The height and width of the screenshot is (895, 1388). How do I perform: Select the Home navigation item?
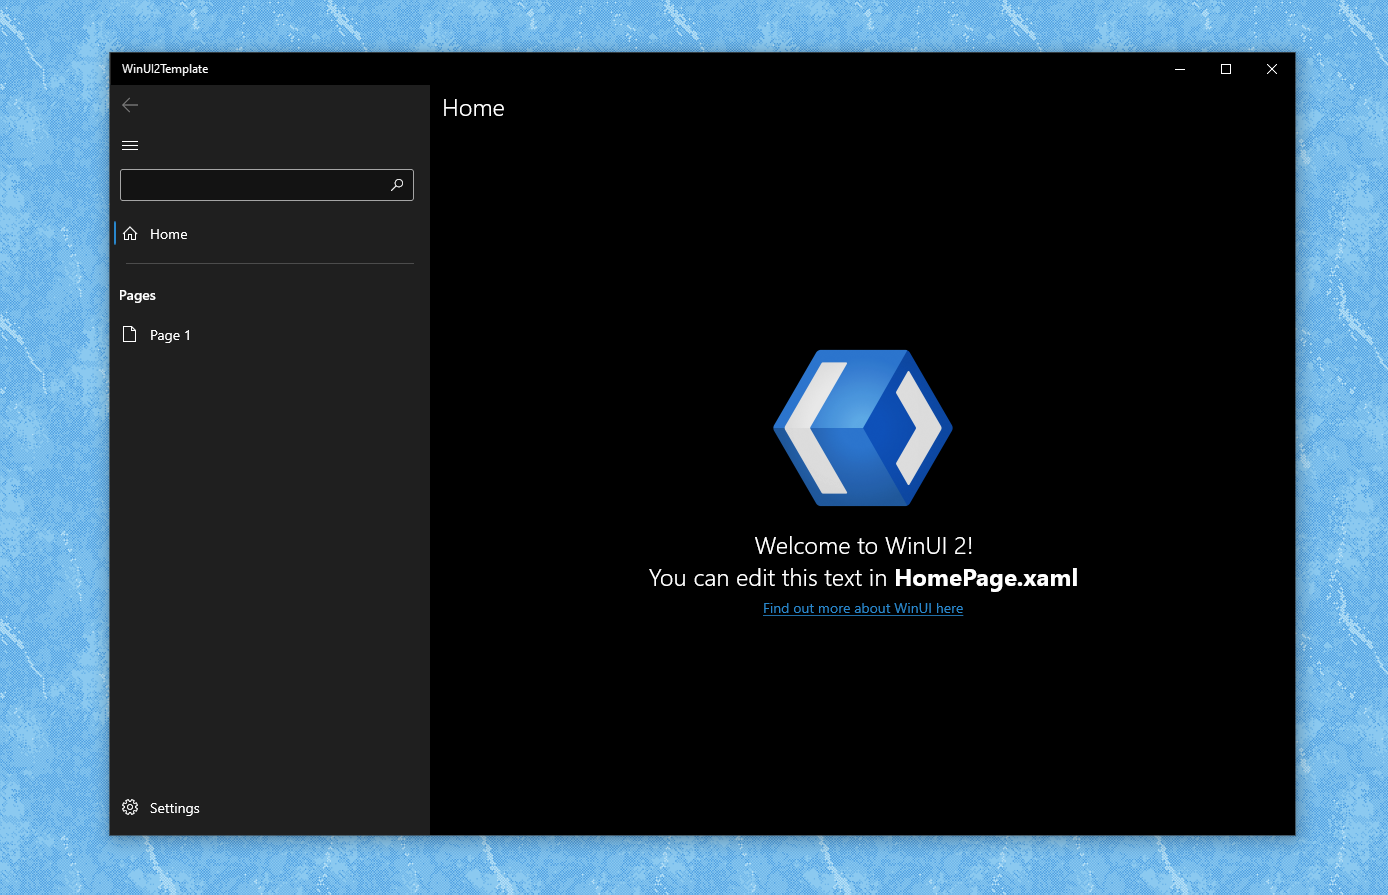(270, 234)
